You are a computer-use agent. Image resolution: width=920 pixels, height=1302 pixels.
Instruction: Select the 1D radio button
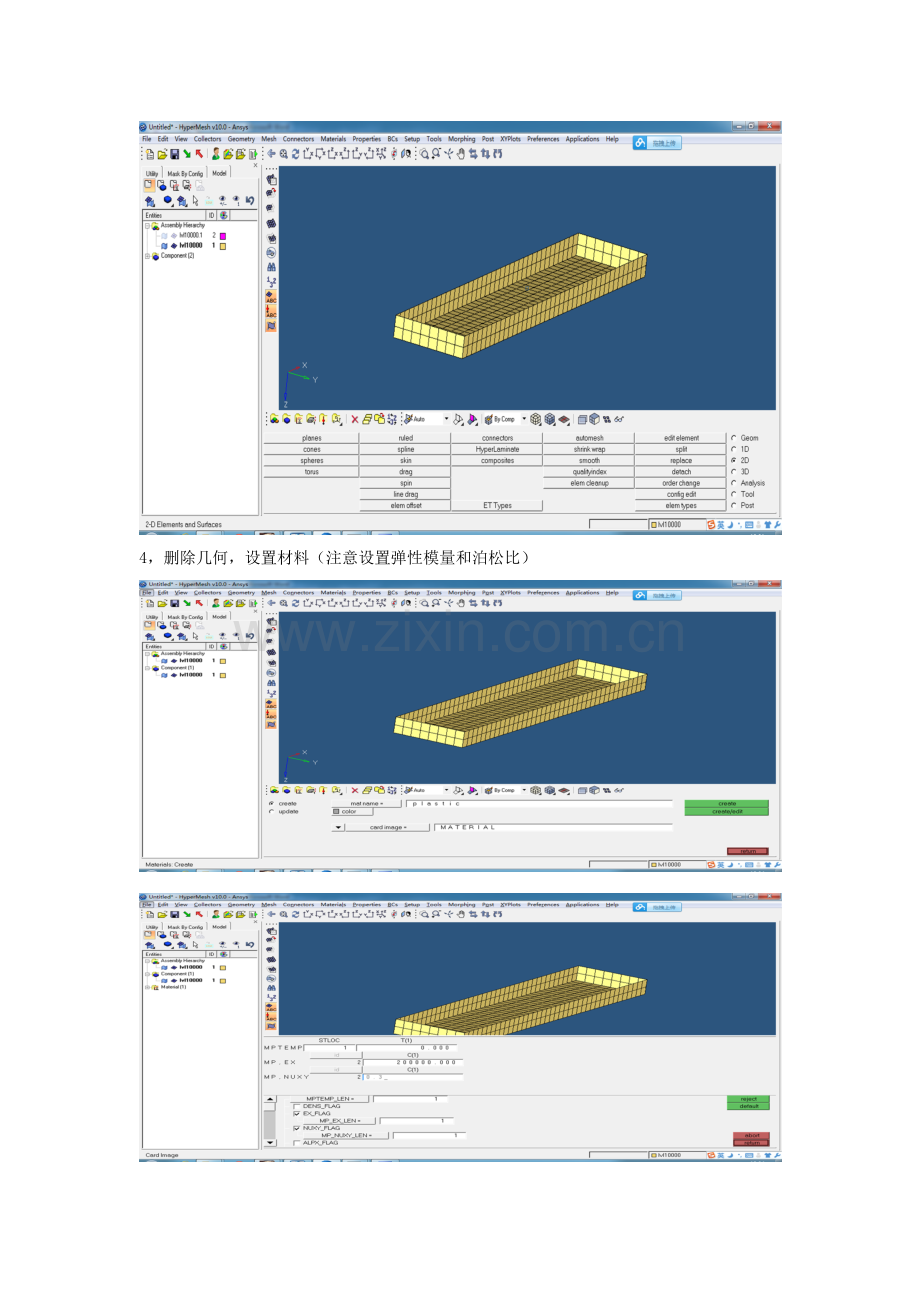[x=734, y=449]
